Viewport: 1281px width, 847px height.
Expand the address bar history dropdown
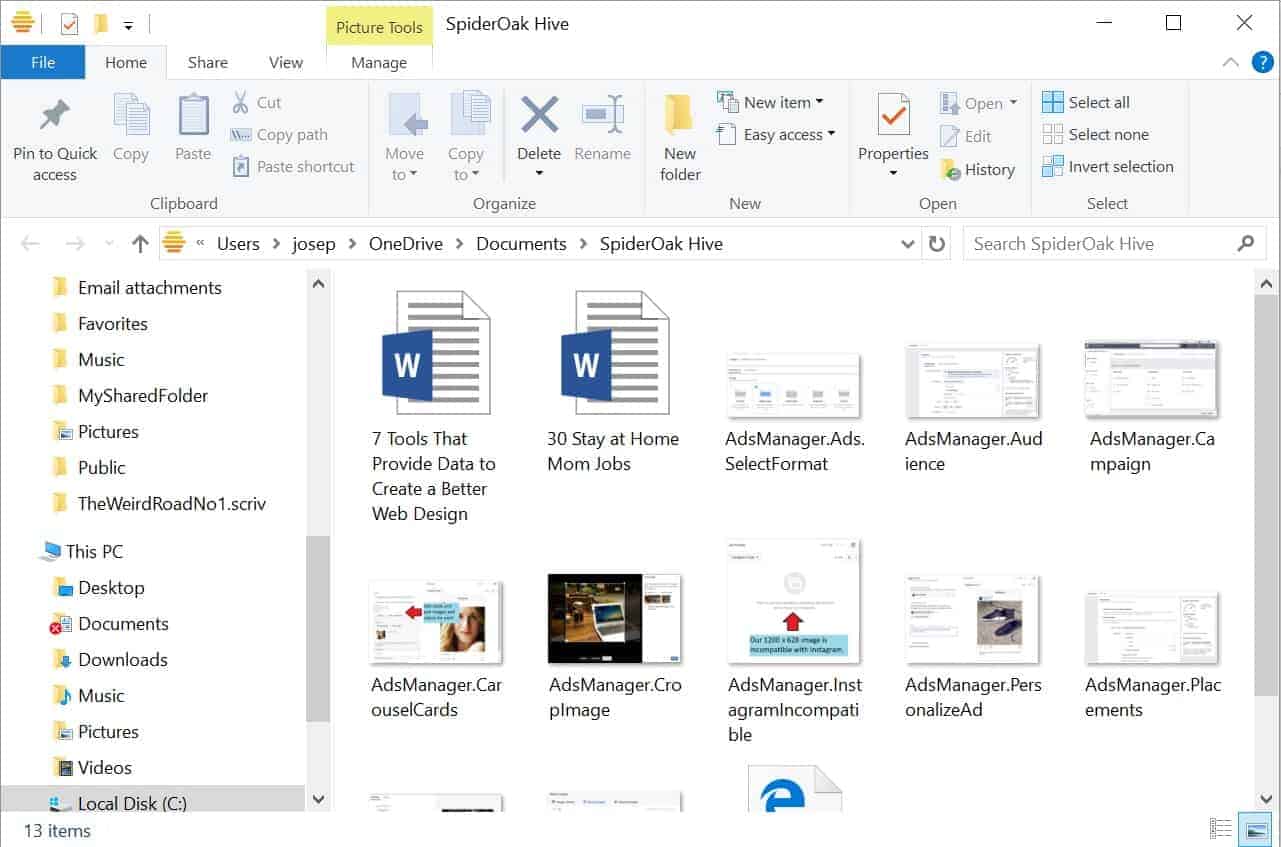(x=908, y=243)
